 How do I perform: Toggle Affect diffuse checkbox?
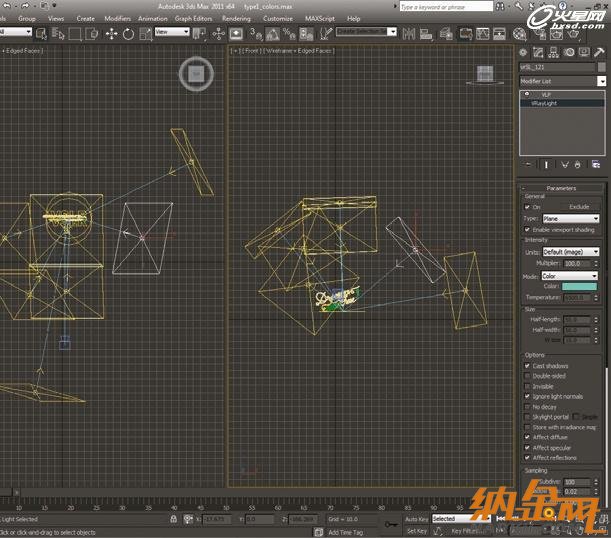527,437
